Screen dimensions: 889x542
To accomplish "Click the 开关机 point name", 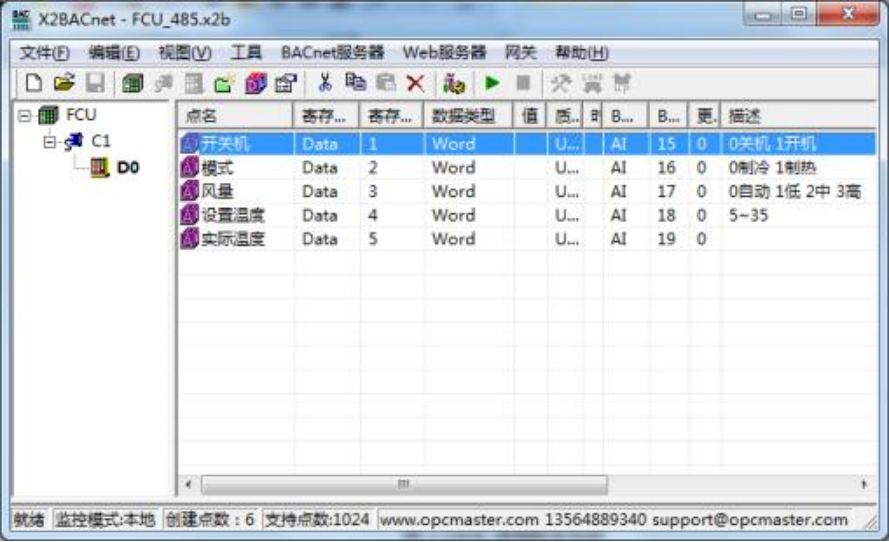I will pyautogui.click(x=225, y=143).
